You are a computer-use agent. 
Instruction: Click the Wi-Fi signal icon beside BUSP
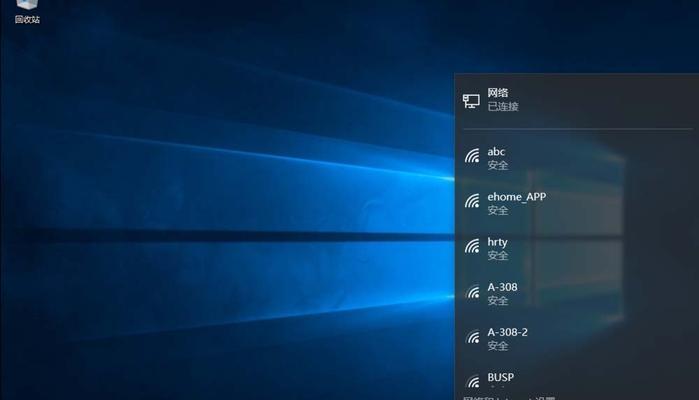(472, 381)
